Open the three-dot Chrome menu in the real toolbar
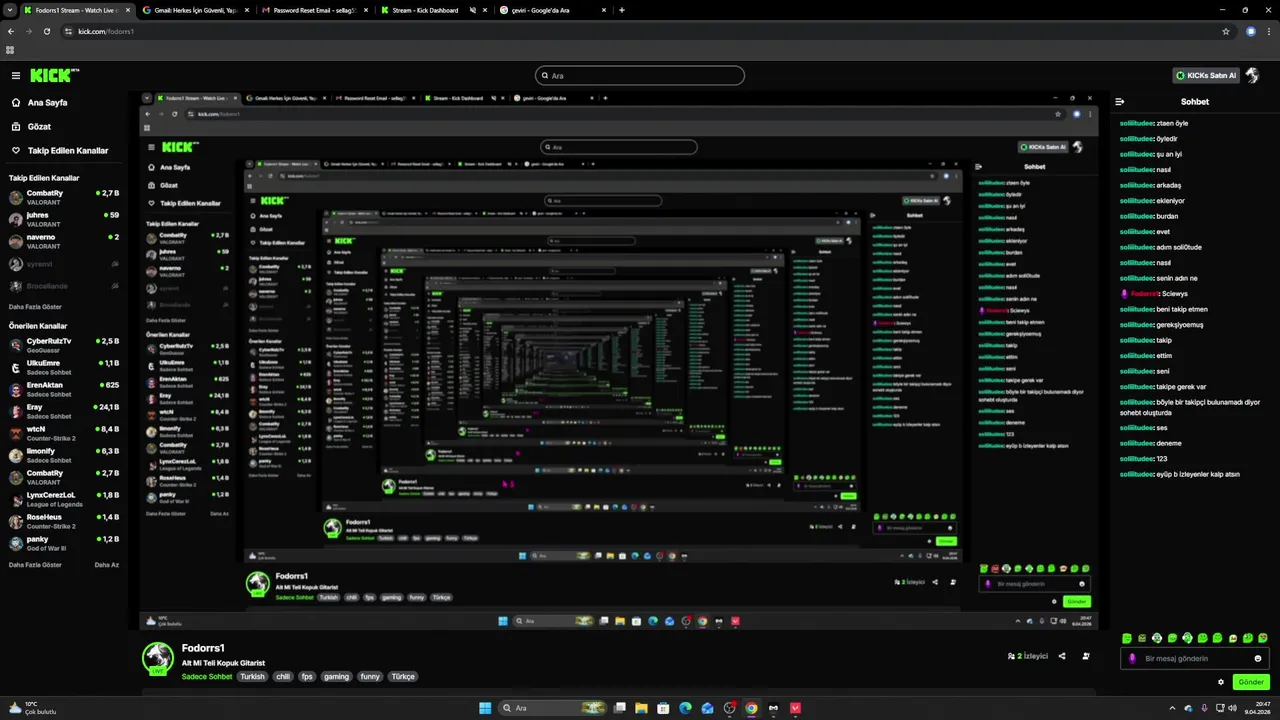This screenshot has width=1280, height=720. click(x=1269, y=31)
